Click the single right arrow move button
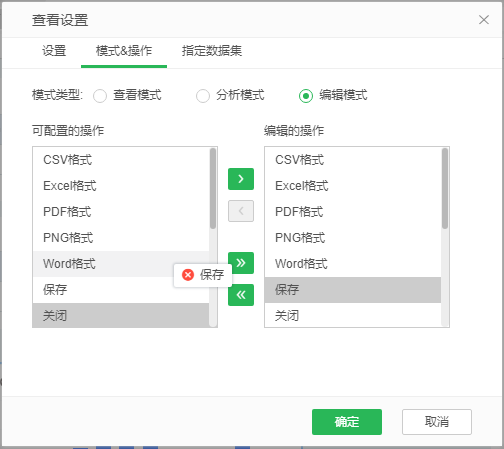This screenshot has height=449, width=504. coord(241,179)
